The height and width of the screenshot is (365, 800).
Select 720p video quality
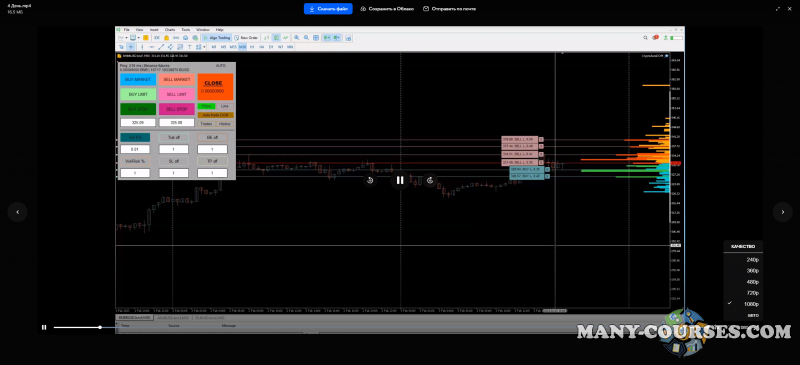(x=753, y=293)
